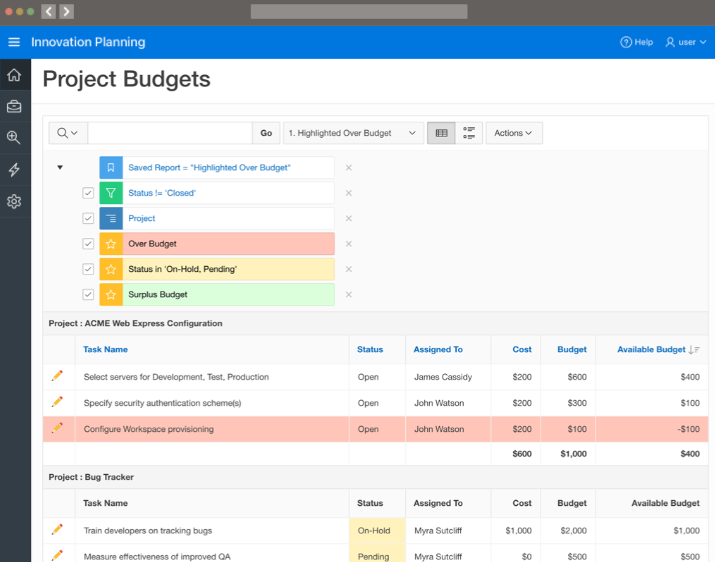Open the gear settings sidebar icon

pos(14,201)
